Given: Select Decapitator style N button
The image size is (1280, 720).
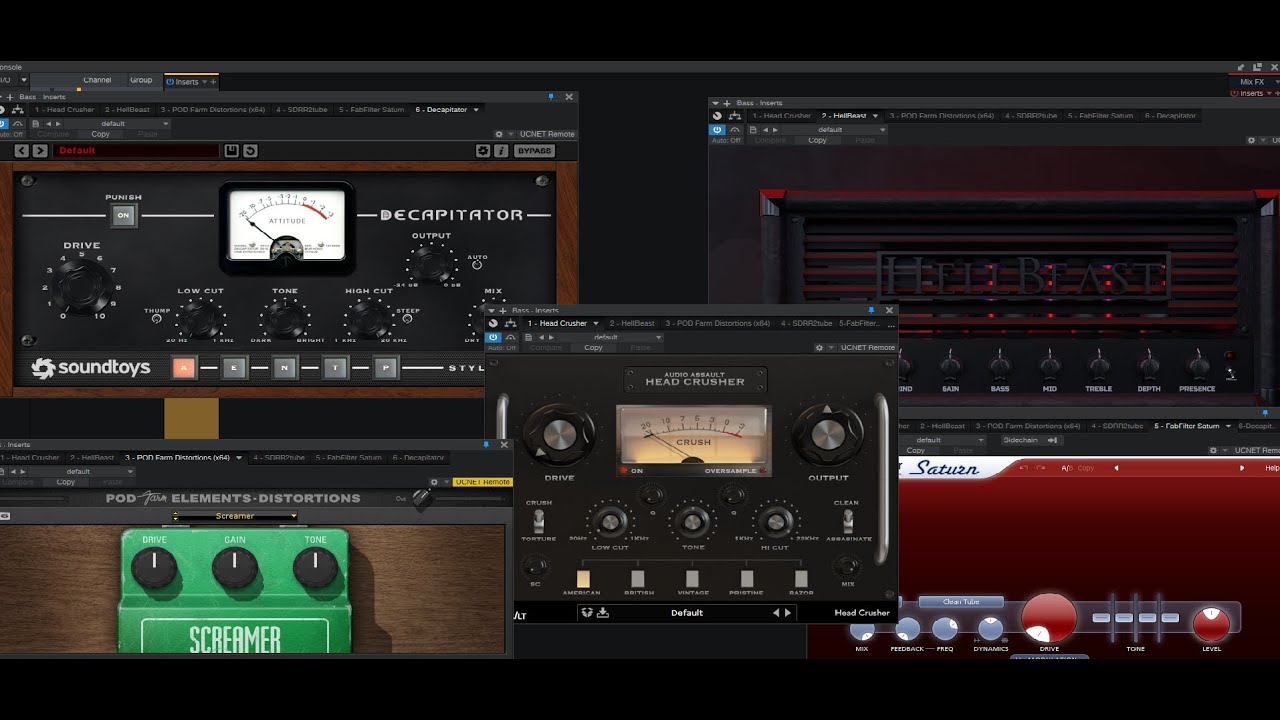Looking at the screenshot, I should click(x=285, y=368).
